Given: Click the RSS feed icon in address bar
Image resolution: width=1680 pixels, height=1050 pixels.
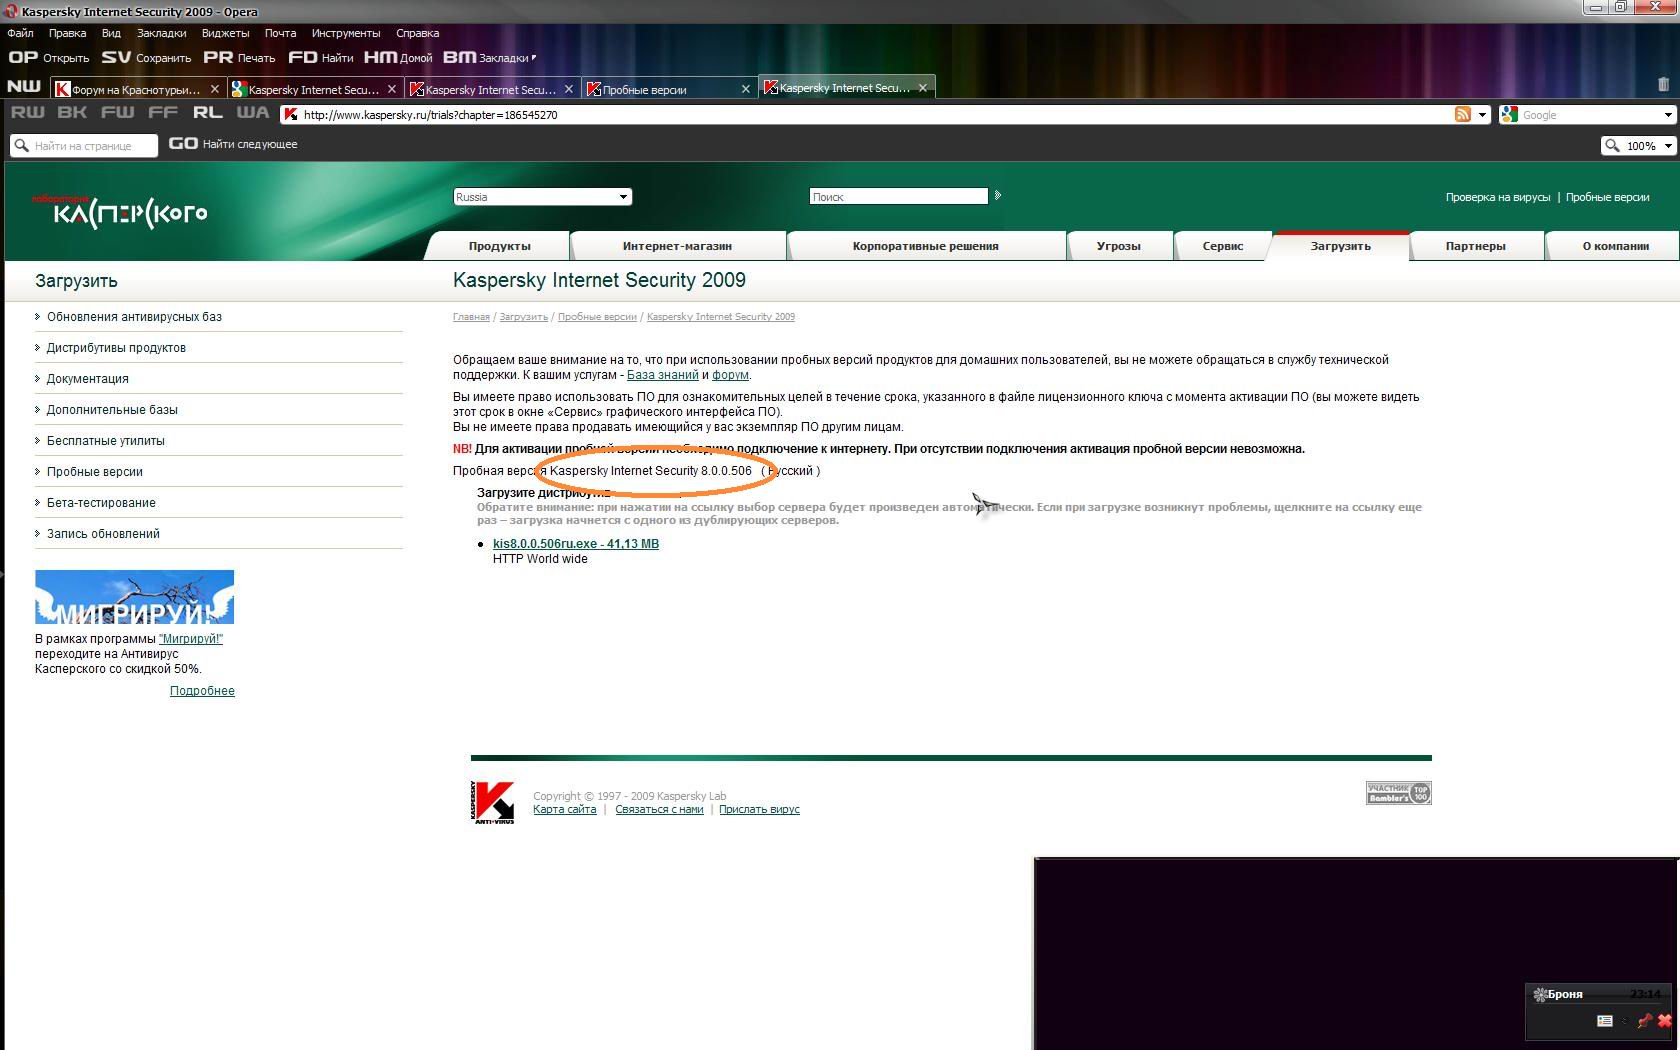Looking at the screenshot, I should 1463,115.
